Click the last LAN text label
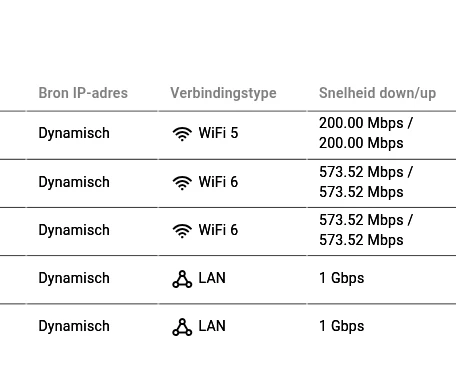456x377 pixels. [212, 326]
